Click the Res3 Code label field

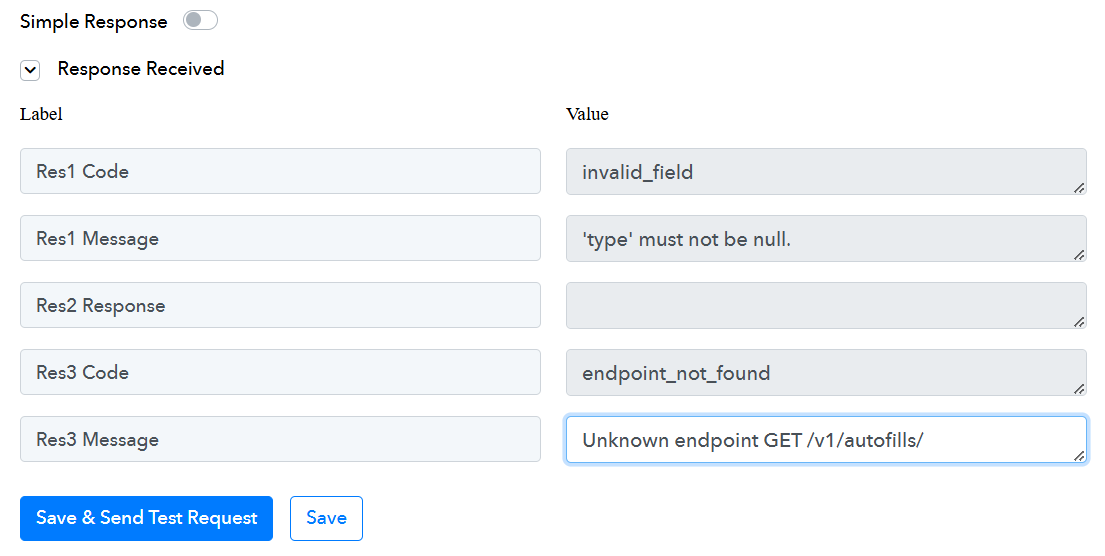280,372
